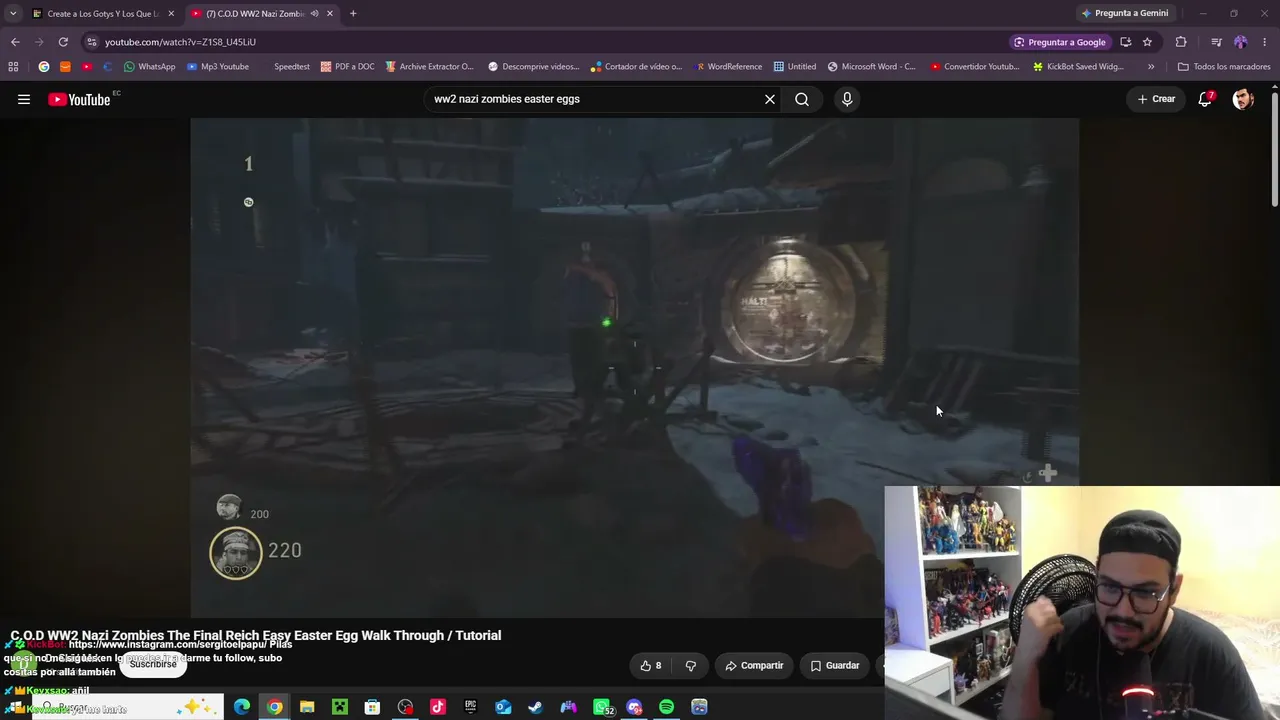Launch Steam from the taskbar
Image resolution: width=1280 pixels, height=720 pixels.
point(536,707)
